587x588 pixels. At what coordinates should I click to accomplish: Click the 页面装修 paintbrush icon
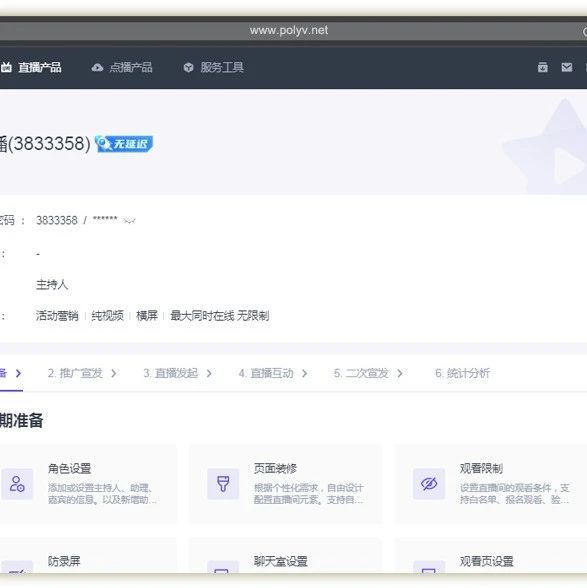pos(223,484)
